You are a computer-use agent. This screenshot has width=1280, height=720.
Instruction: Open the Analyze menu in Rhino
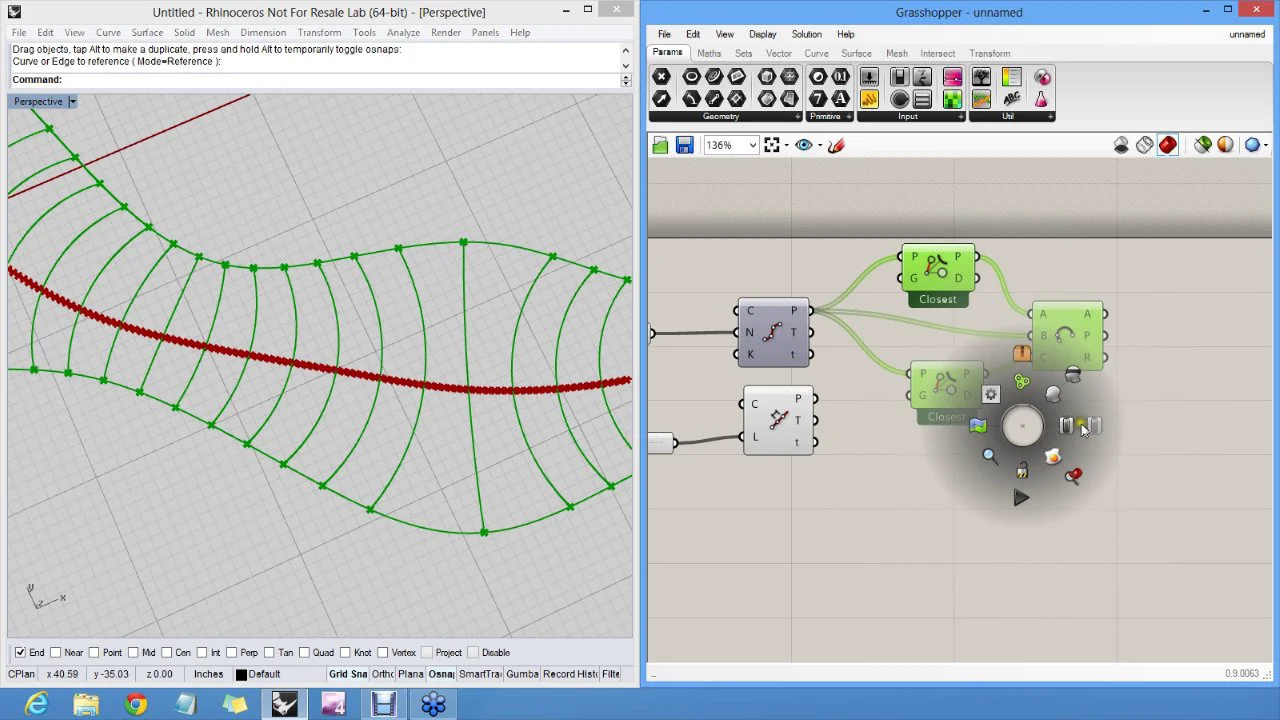click(x=403, y=33)
